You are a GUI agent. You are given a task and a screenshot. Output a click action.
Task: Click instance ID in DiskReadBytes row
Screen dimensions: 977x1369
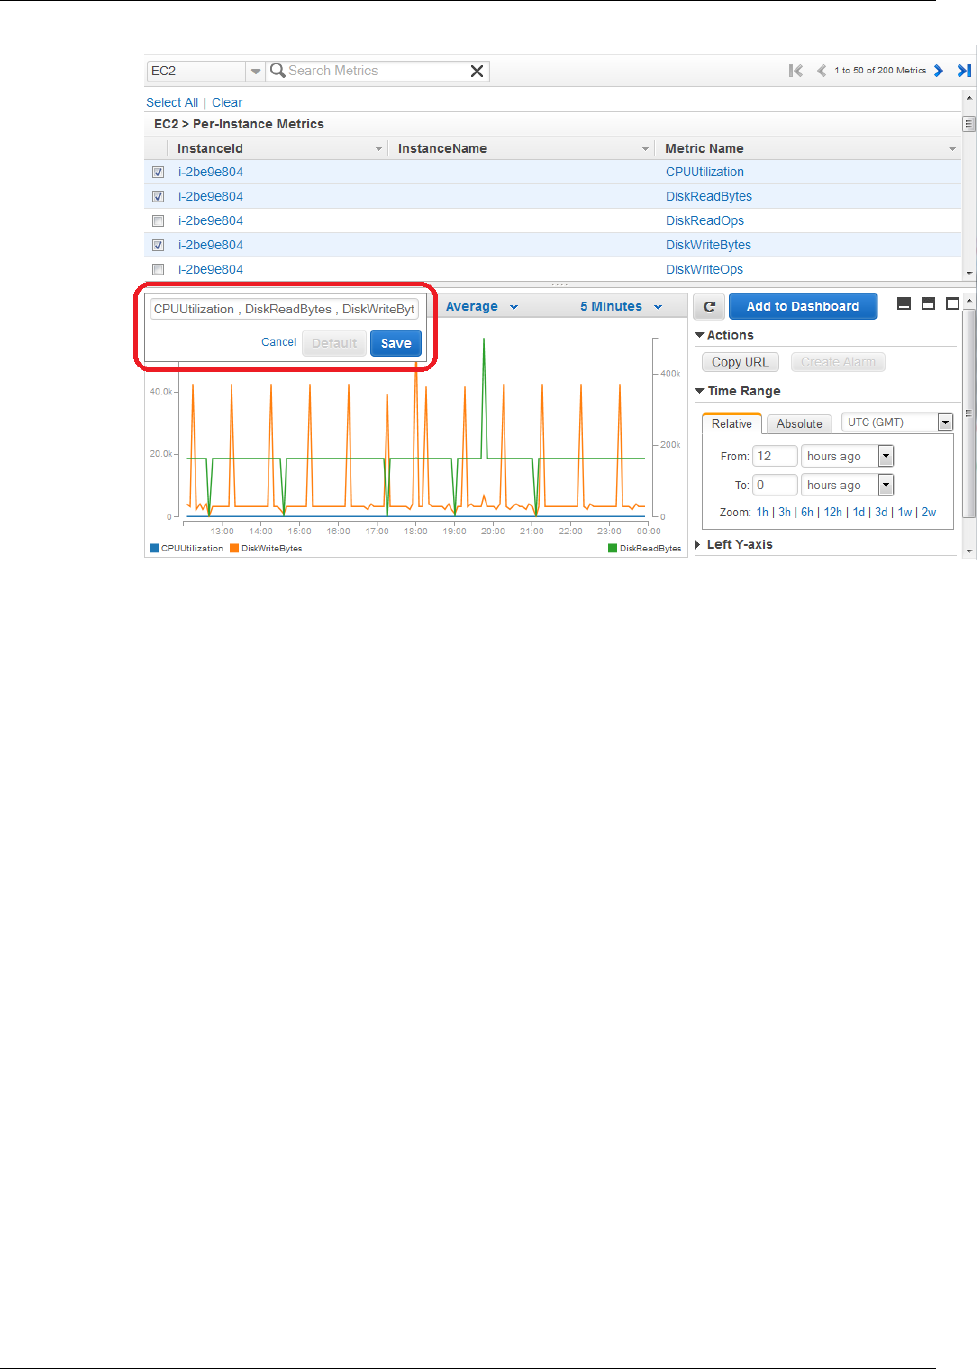[x=210, y=197]
